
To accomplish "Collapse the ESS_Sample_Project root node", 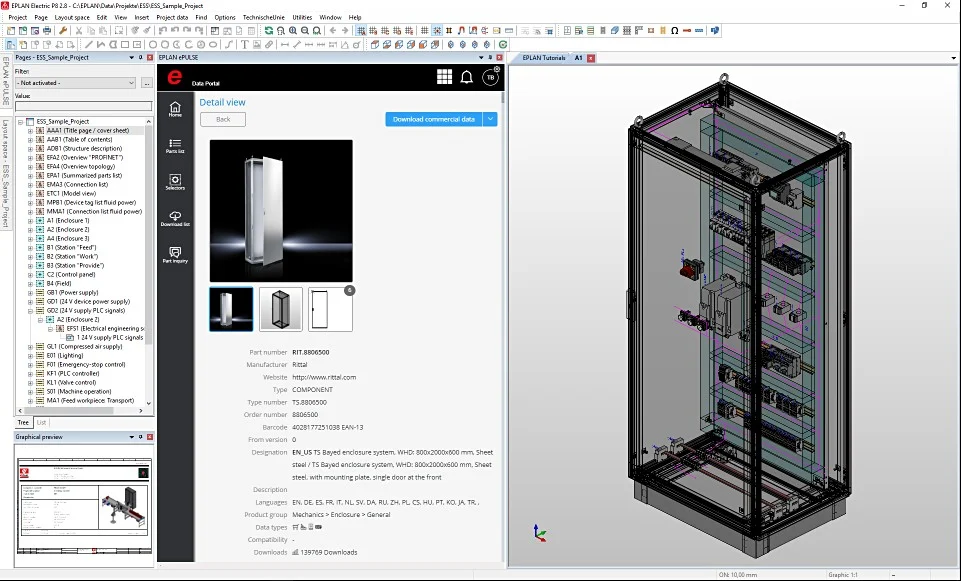I will (x=20, y=121).
